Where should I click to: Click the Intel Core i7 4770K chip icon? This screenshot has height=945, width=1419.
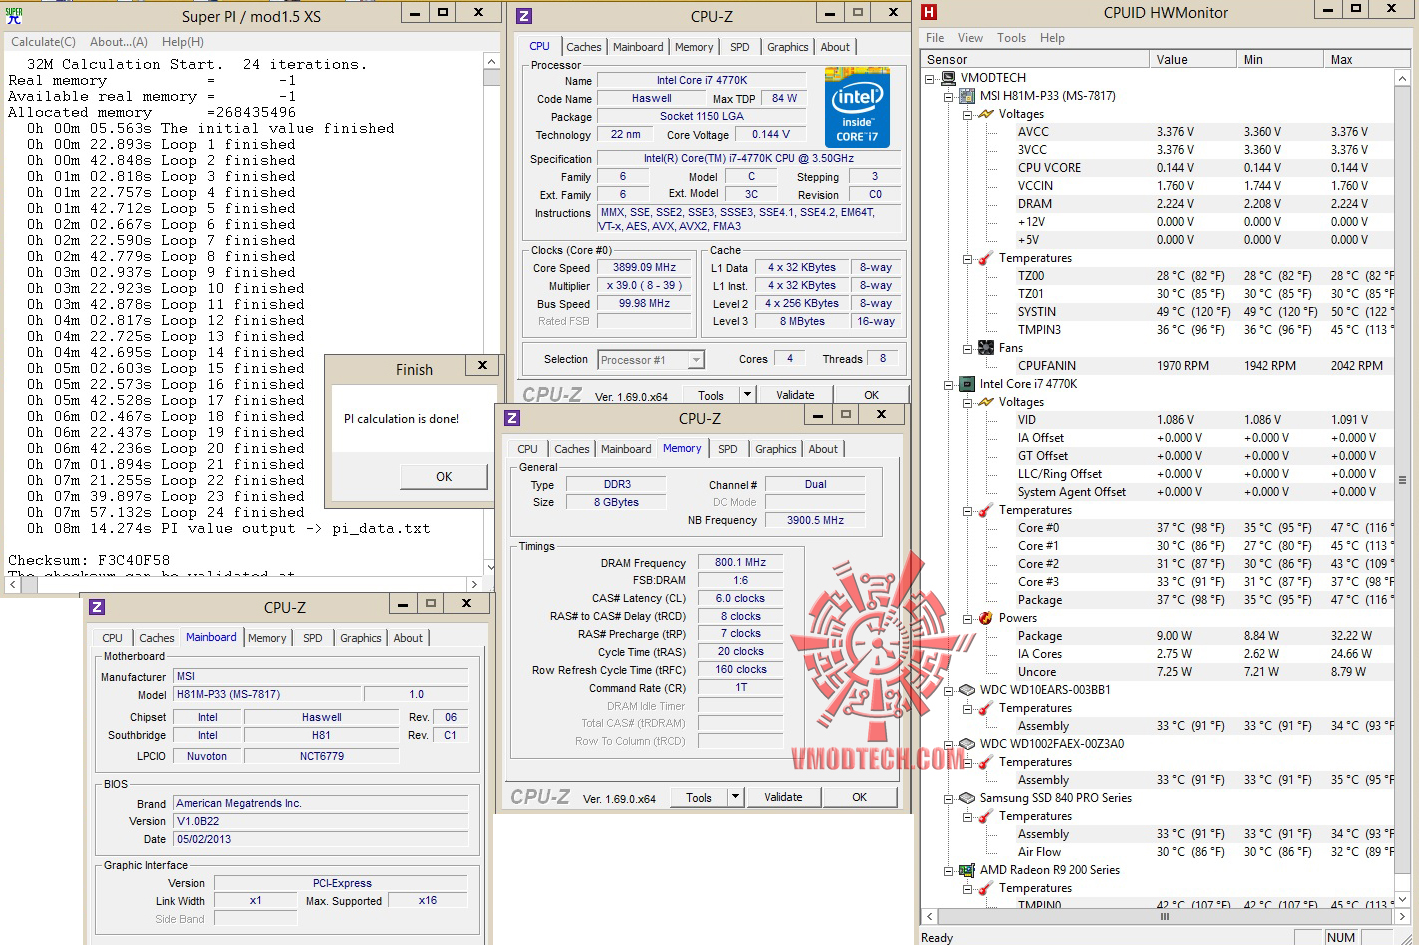(967, 384)
